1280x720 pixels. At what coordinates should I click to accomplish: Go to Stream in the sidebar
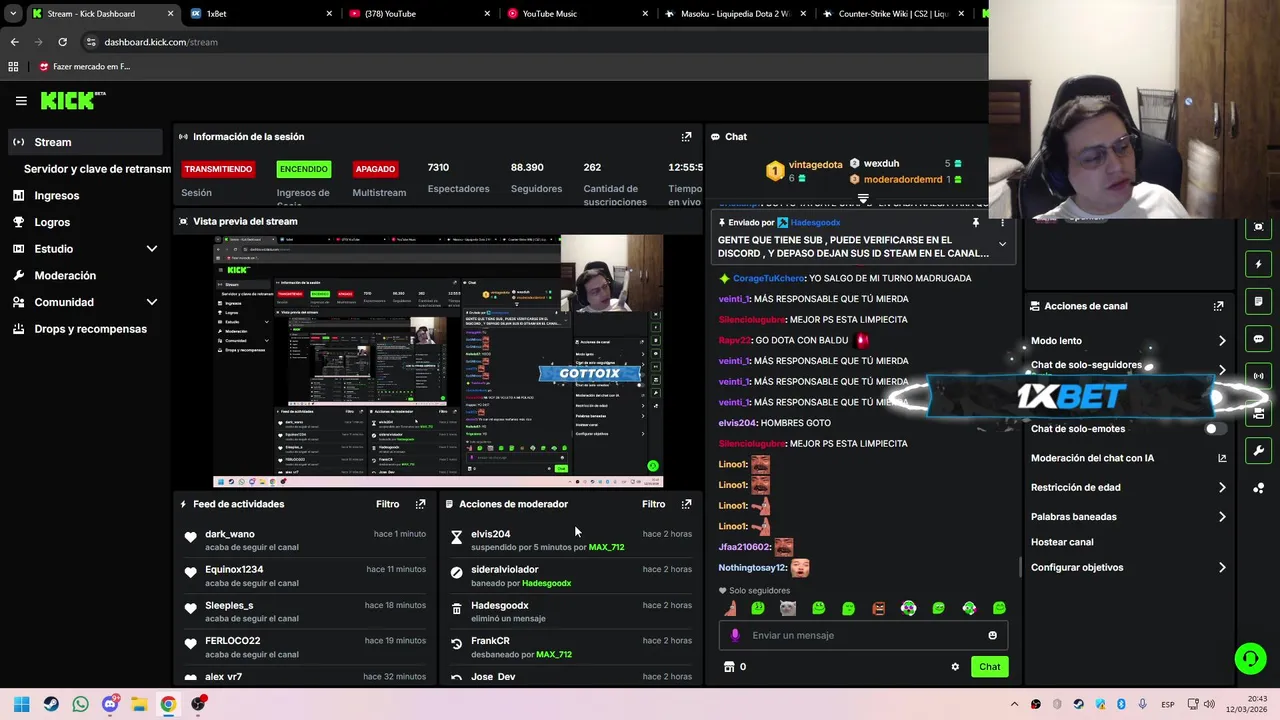coord(84,142)
